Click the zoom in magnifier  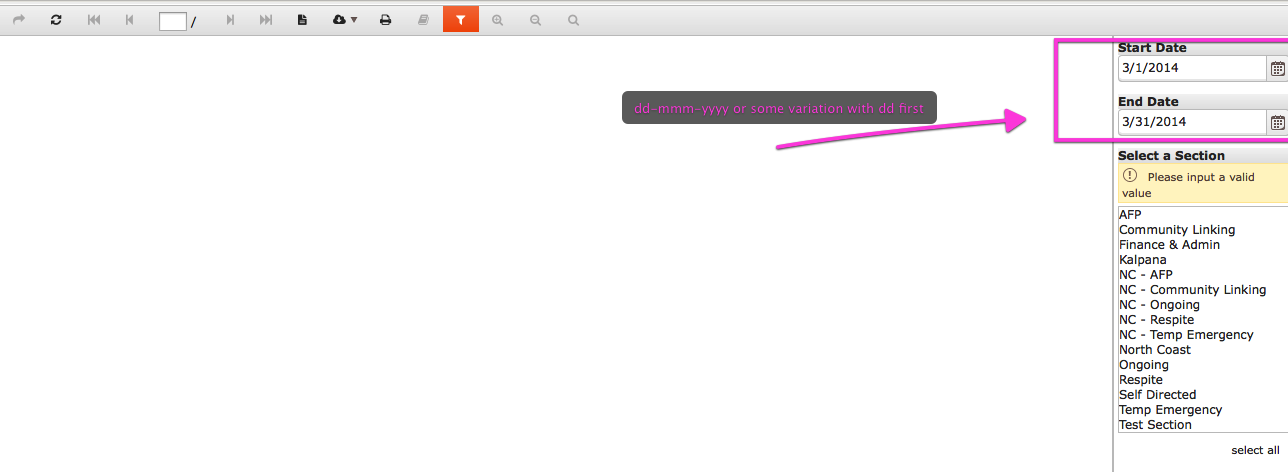pyautogui.click(x=498, y=20)
